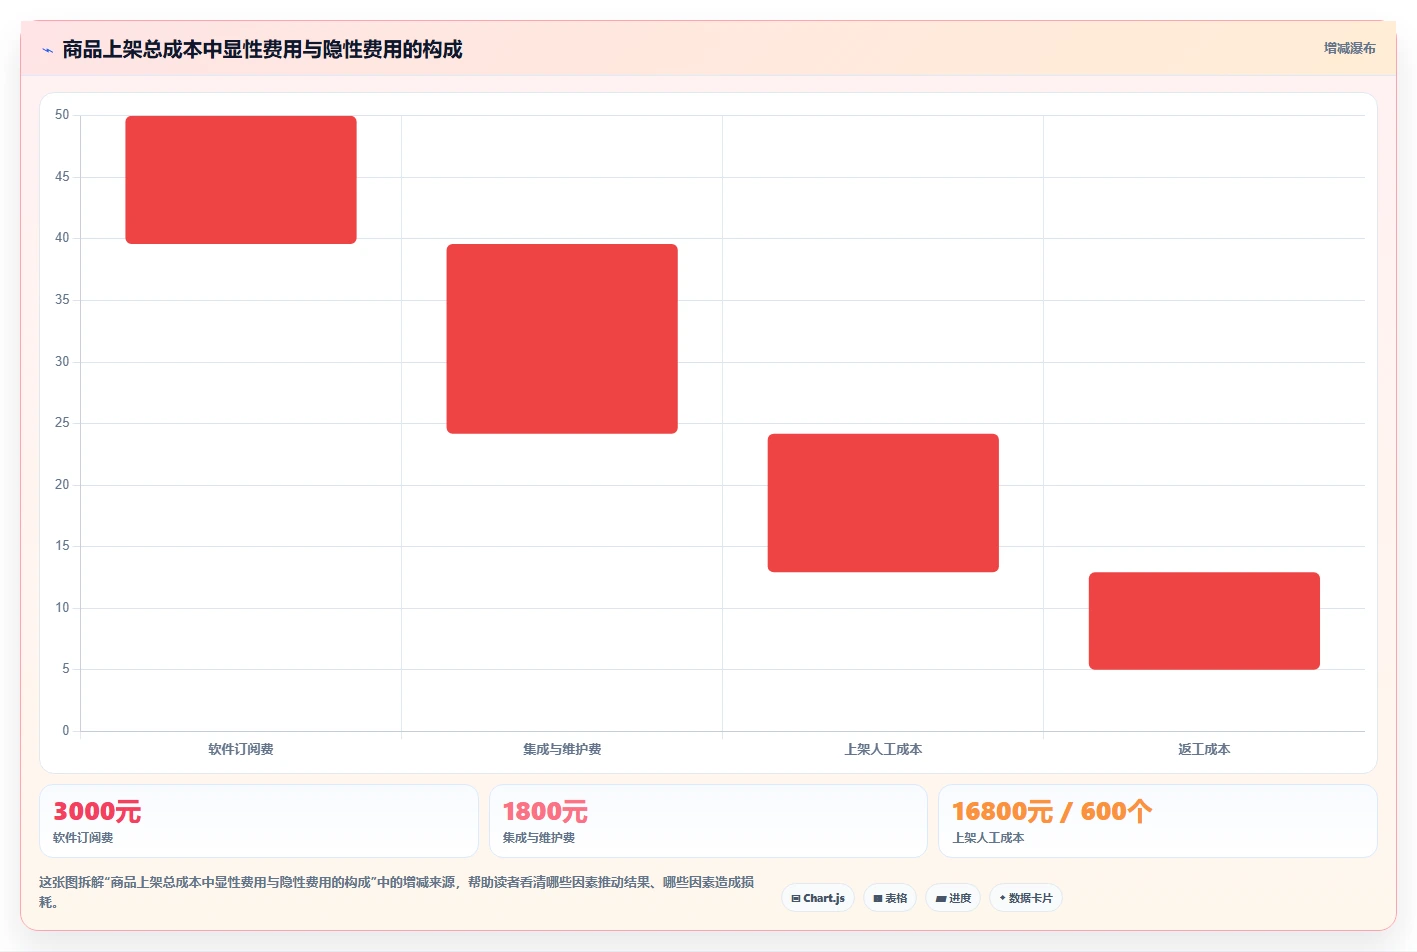Open the 1800元 data card
This screenshot has height=952, width=1417.
(x=708, y=821)
